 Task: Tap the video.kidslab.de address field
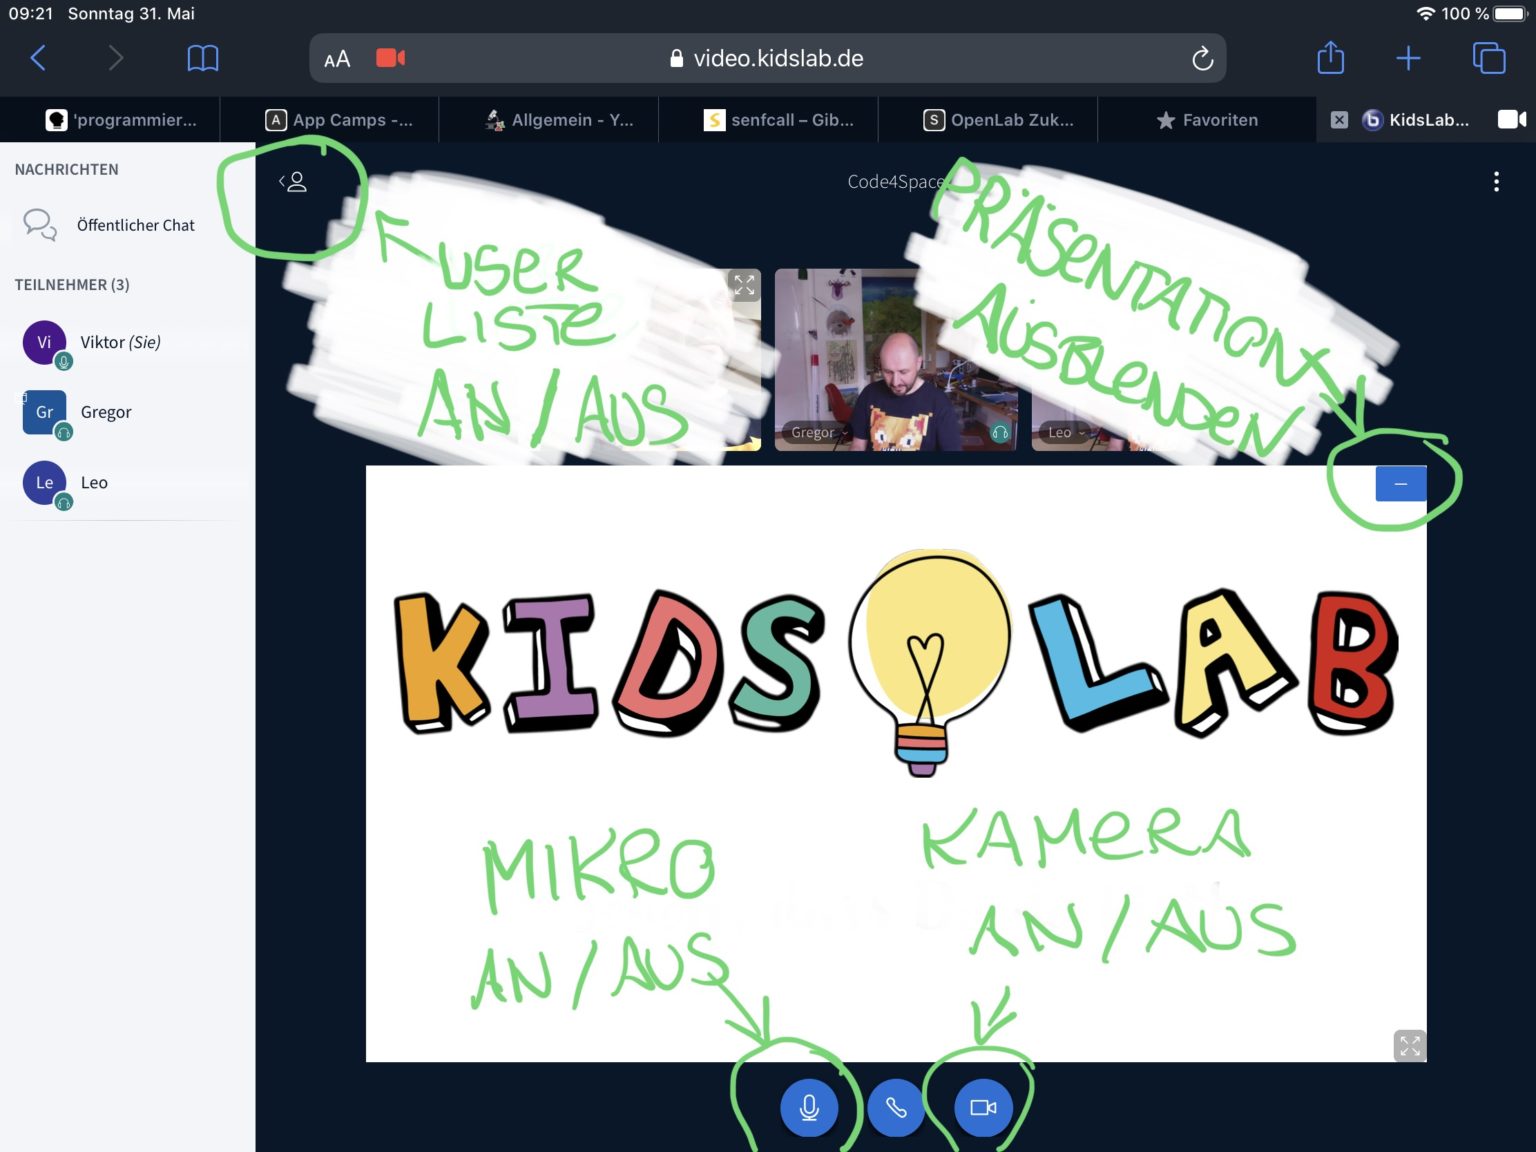tap(778, 59)
